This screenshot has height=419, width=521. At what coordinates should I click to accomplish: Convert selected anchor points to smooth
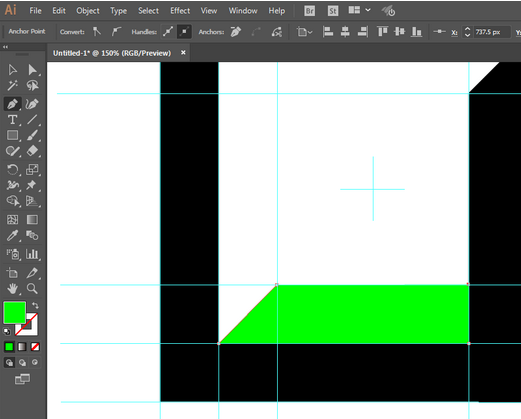116,32
